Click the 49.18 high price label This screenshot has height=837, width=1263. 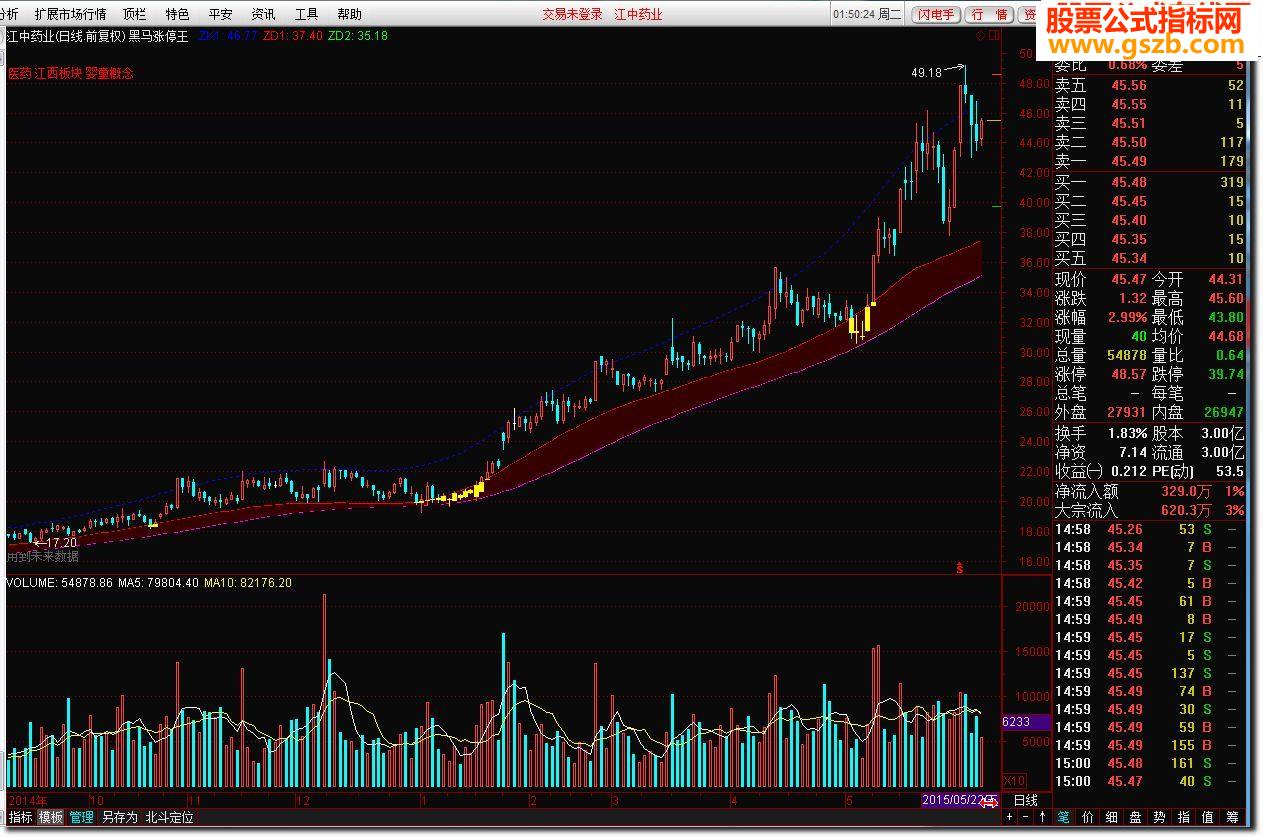click(927, 73)
